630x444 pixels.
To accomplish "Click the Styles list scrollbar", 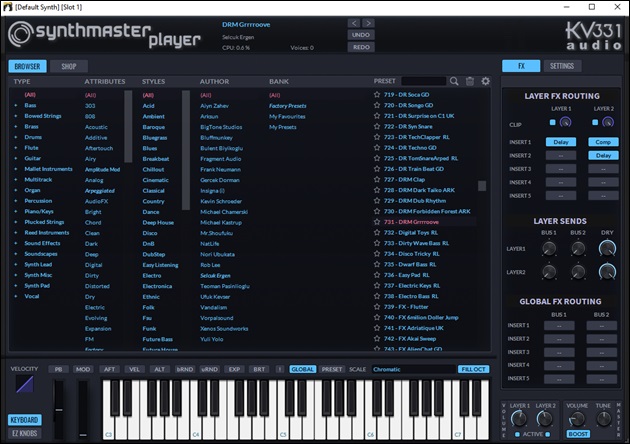I will pos(186,150).
